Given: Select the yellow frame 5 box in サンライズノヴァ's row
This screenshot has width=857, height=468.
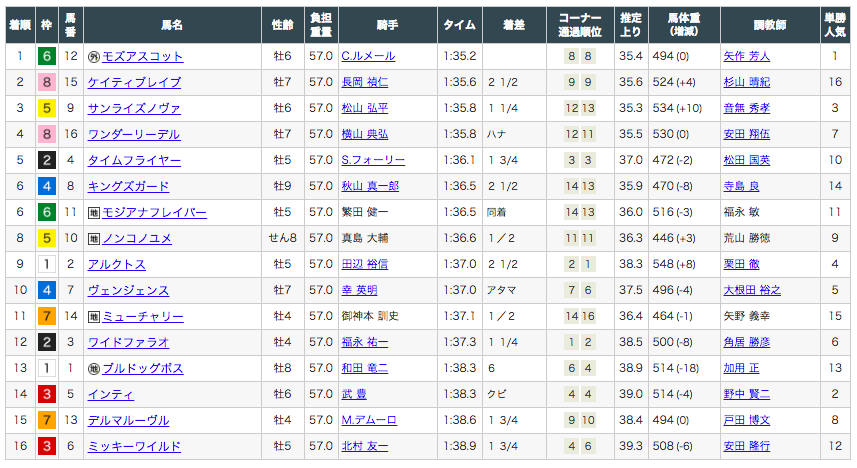Looking at the screenshot, I should point(47,108).
